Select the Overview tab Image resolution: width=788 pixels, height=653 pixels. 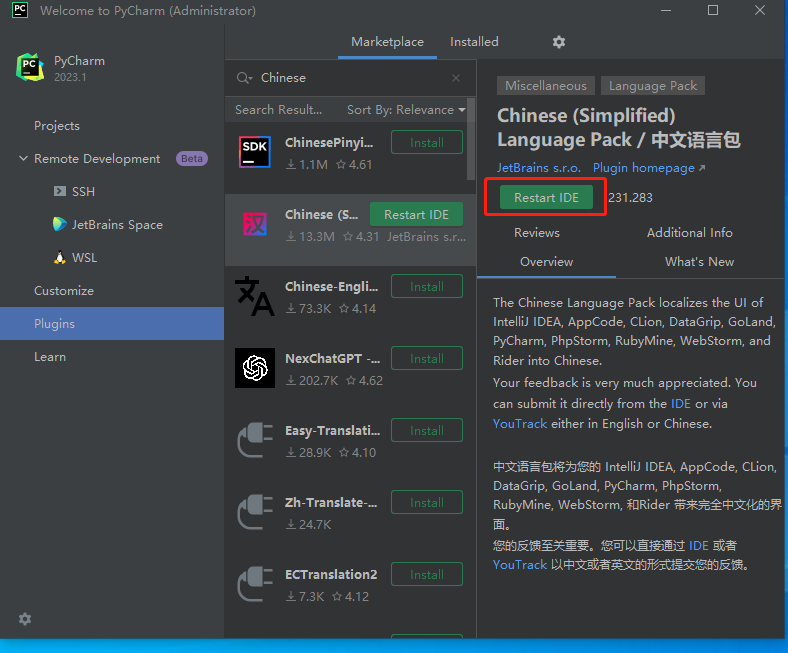pos(546,262)
